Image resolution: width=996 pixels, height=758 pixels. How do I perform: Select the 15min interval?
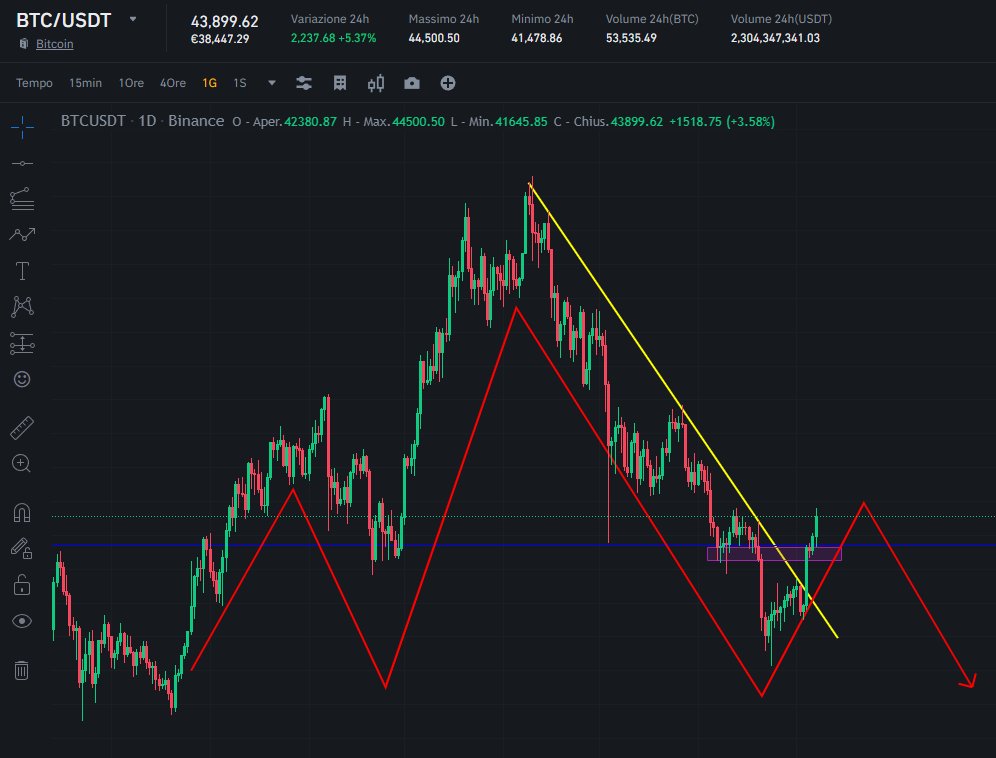[85, 83]
